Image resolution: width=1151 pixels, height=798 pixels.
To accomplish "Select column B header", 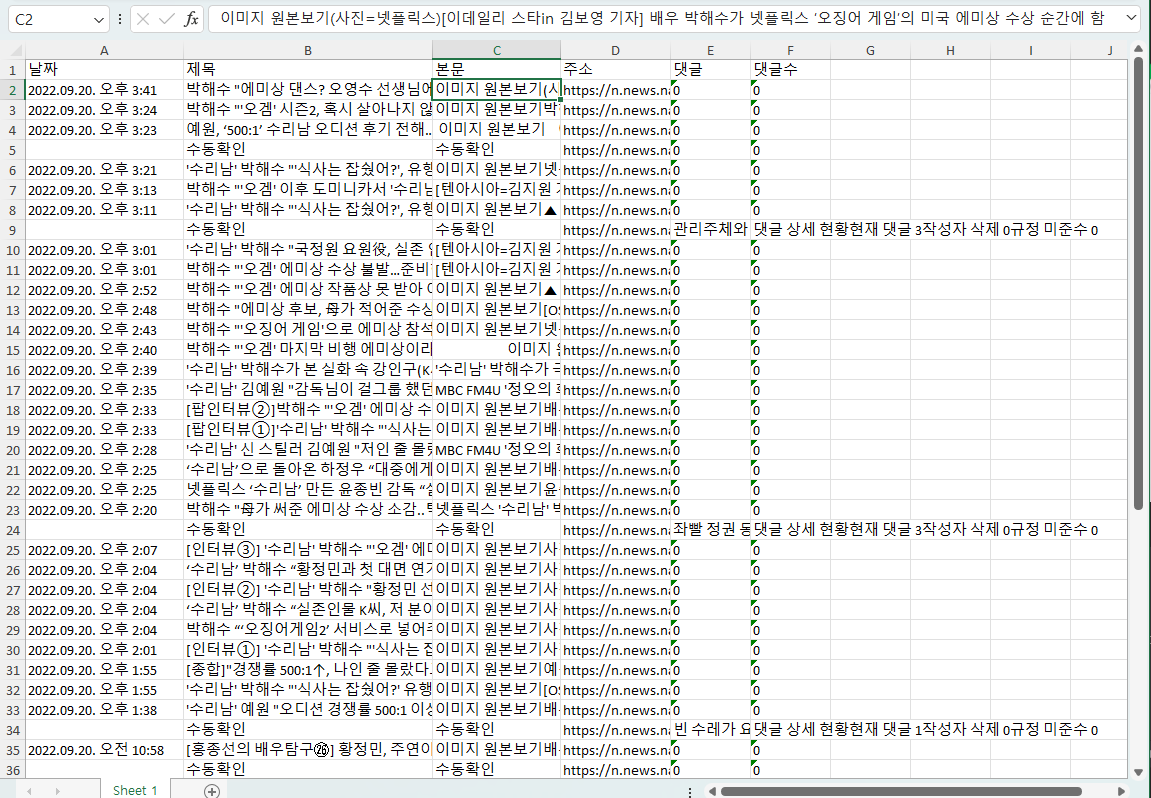I will click(x=307, y=50).
